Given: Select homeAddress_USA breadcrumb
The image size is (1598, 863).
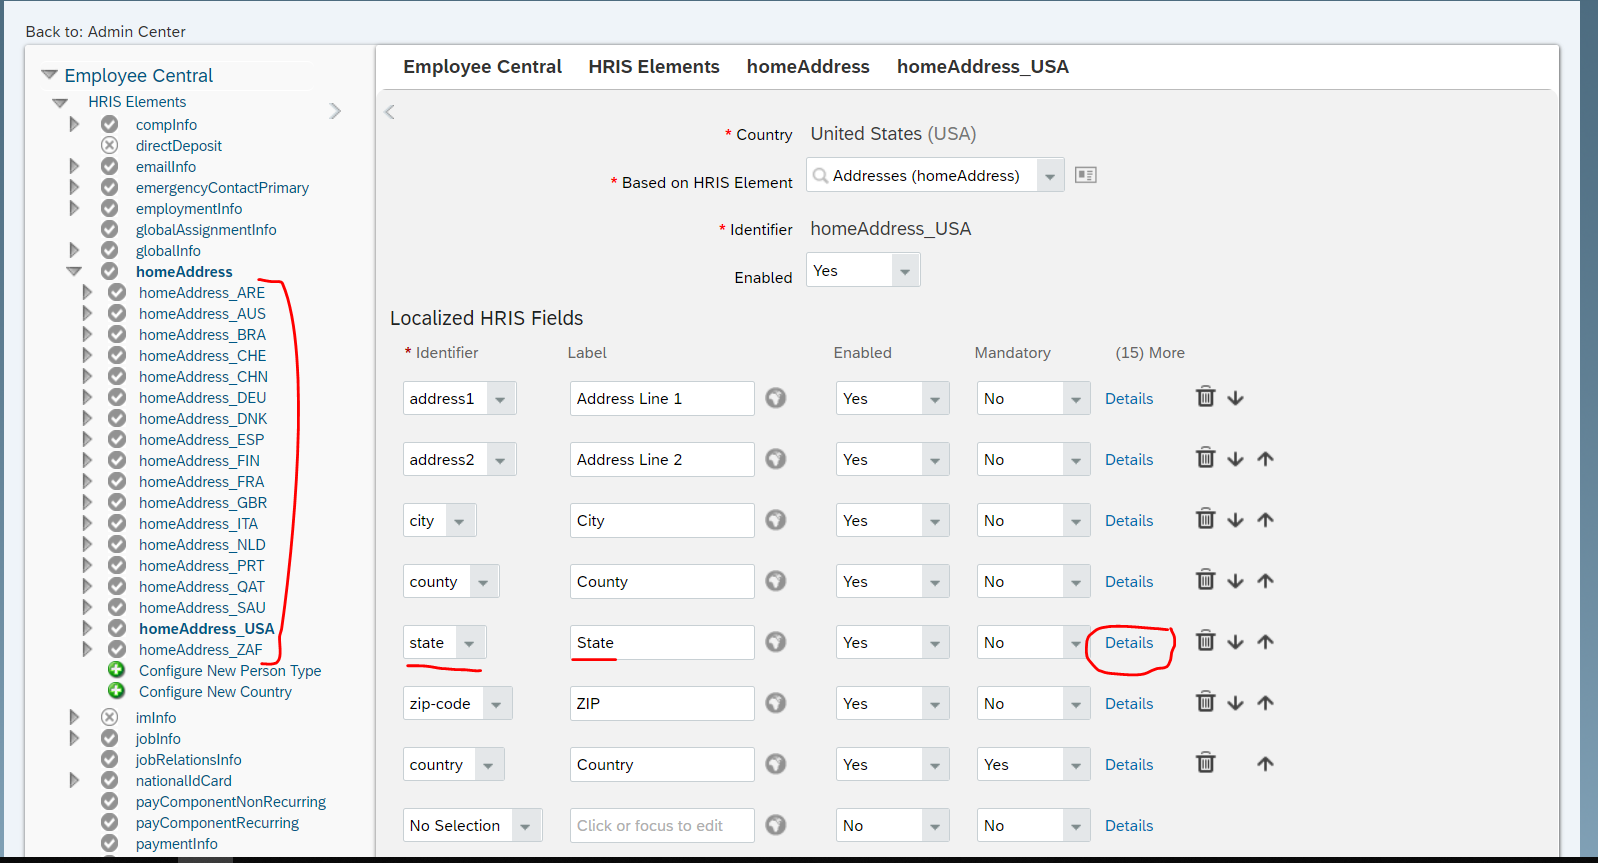Looking at the screenshot, I should click(x=983, y=66).
